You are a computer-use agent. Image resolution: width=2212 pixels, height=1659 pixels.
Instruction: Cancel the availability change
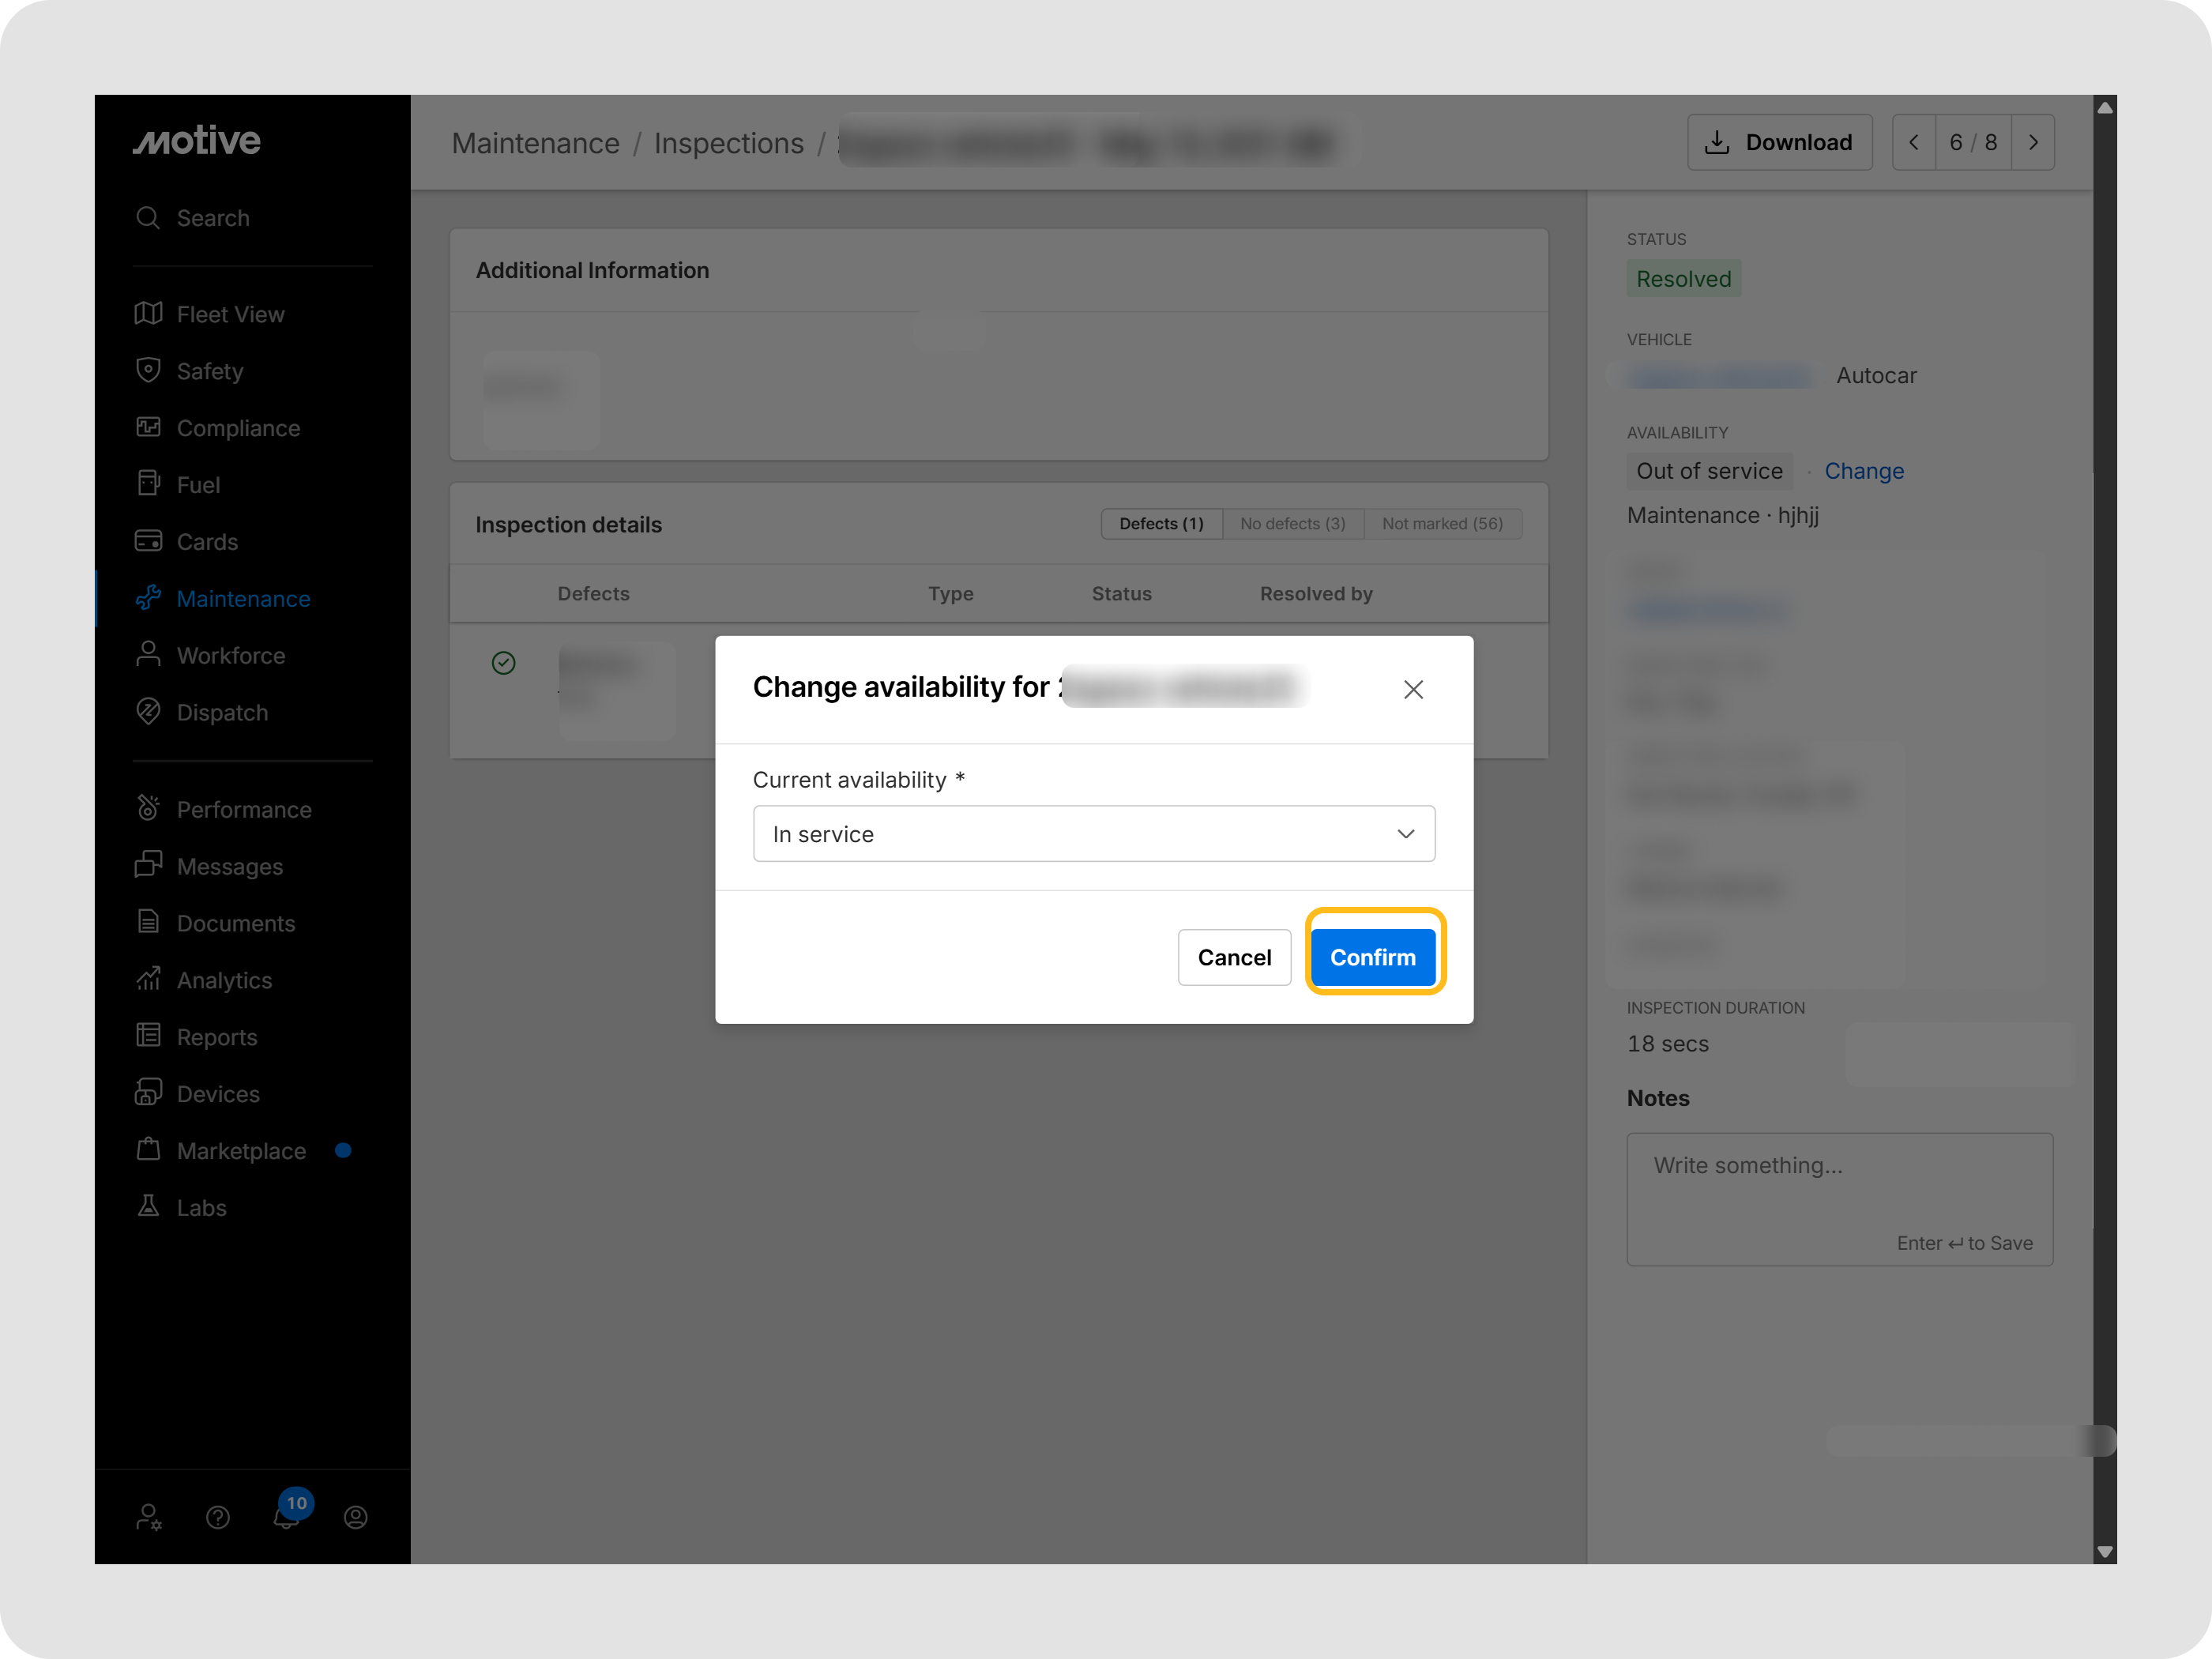1235,958
